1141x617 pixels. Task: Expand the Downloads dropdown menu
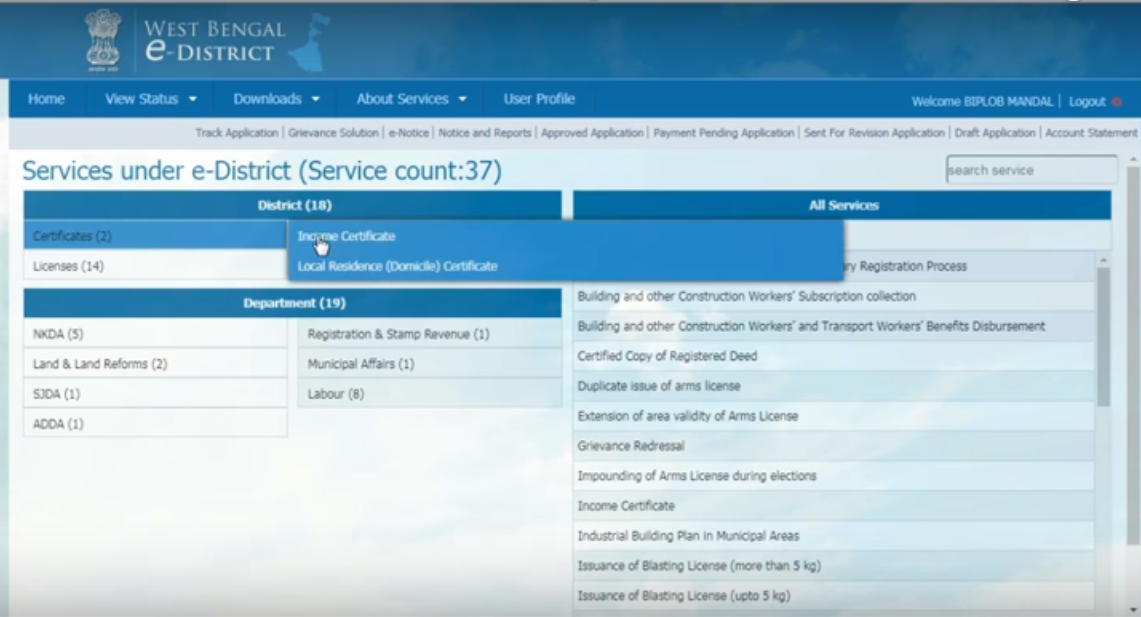pyautogui.click(x=277, y=99)
